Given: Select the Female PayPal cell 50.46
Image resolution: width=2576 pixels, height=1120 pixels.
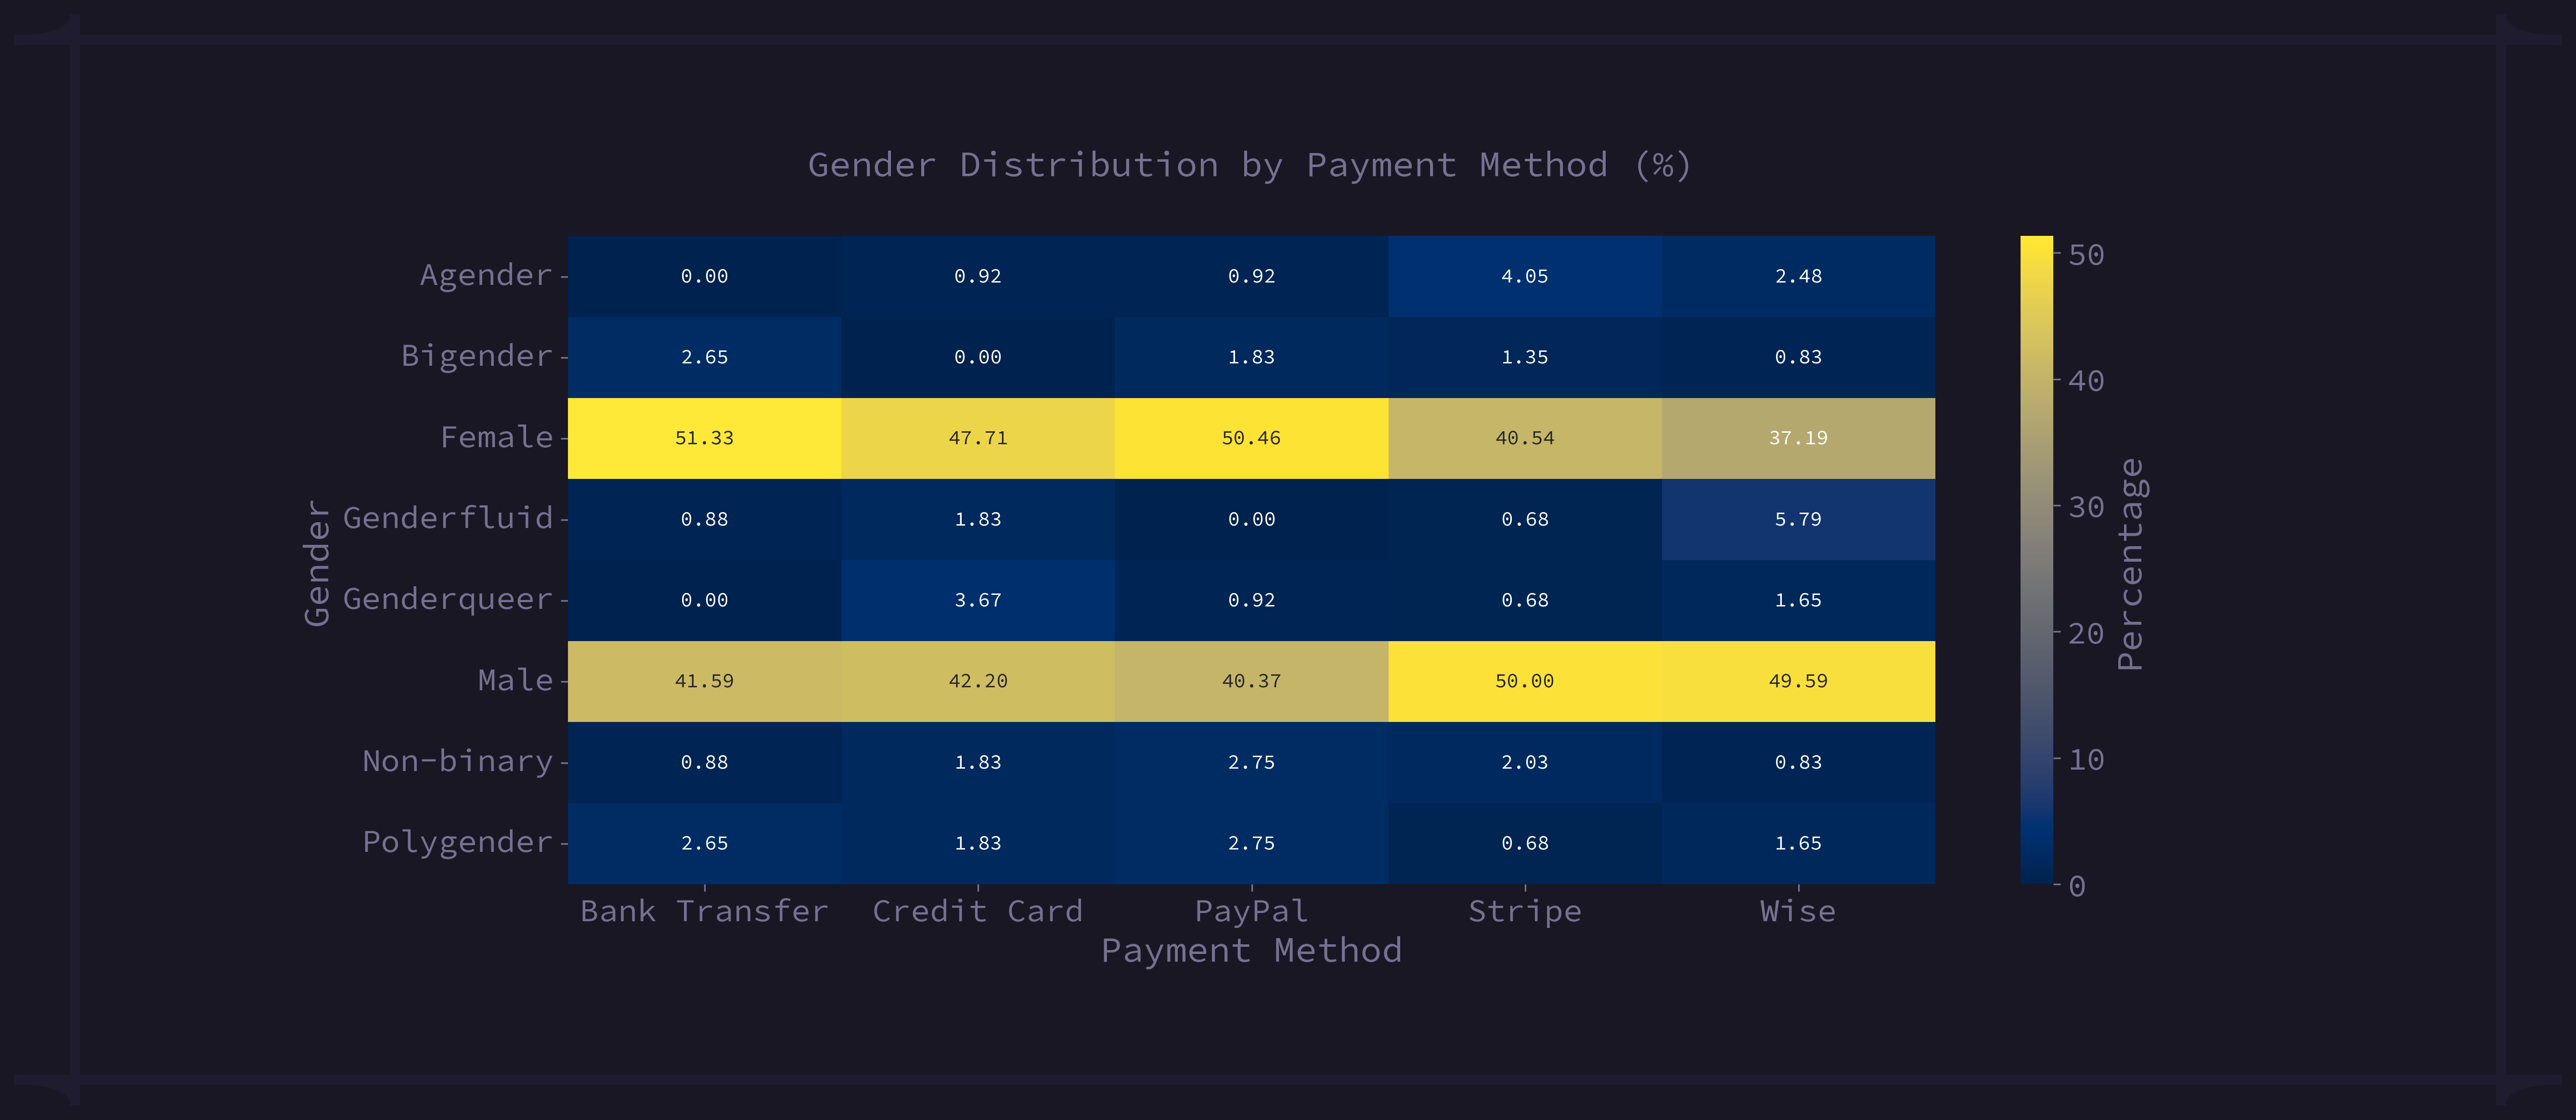Looking at the screenshot, I should pos(1251,438).
